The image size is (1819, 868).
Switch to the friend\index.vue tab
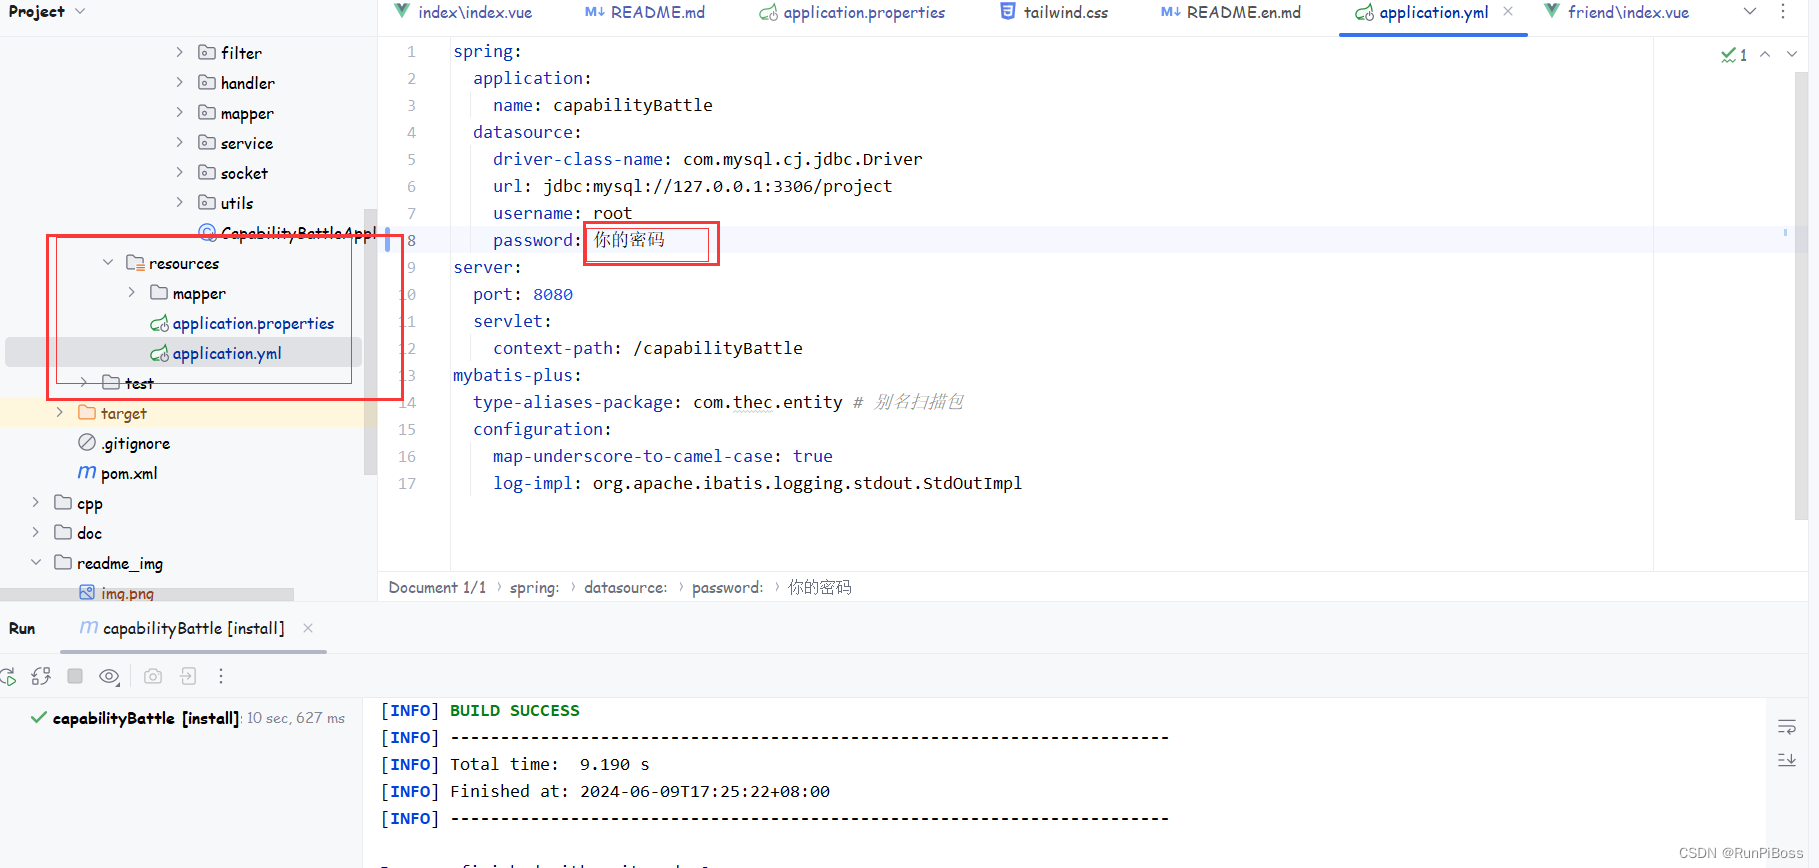[1616, 12]
